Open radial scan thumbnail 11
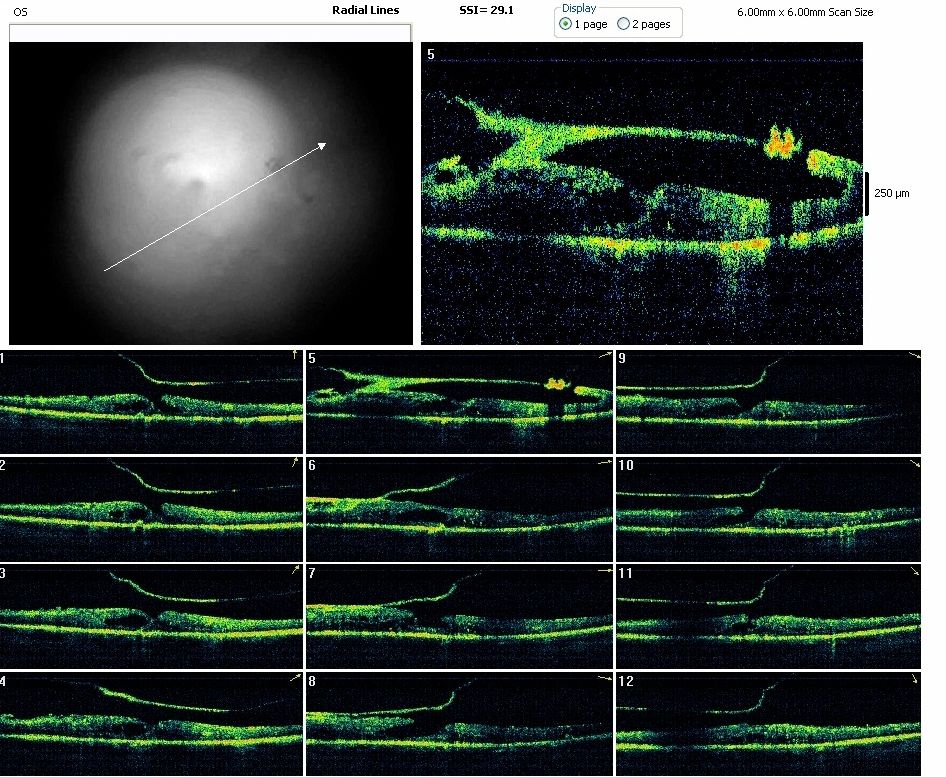This screenshot has height=777, width=946. point(767,616)
